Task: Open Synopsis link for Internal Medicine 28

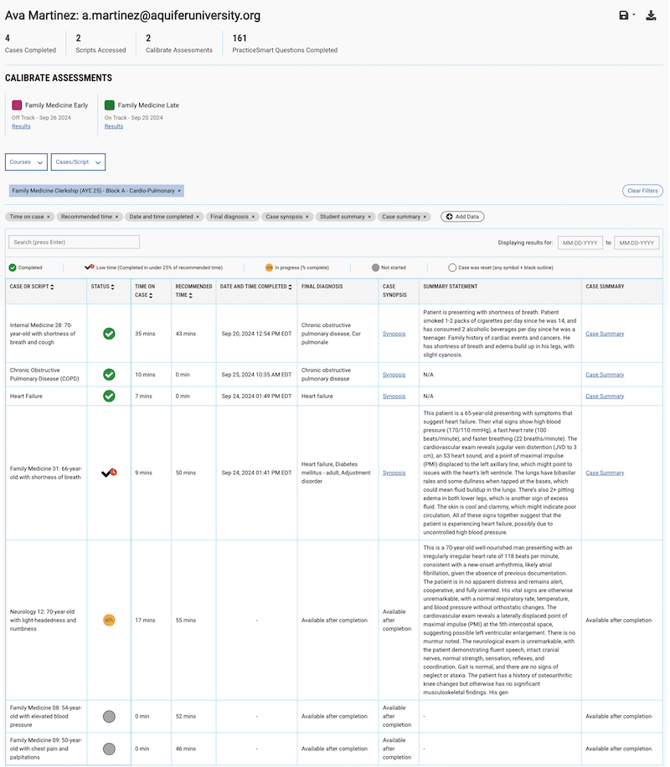Action: pos(394,334)
